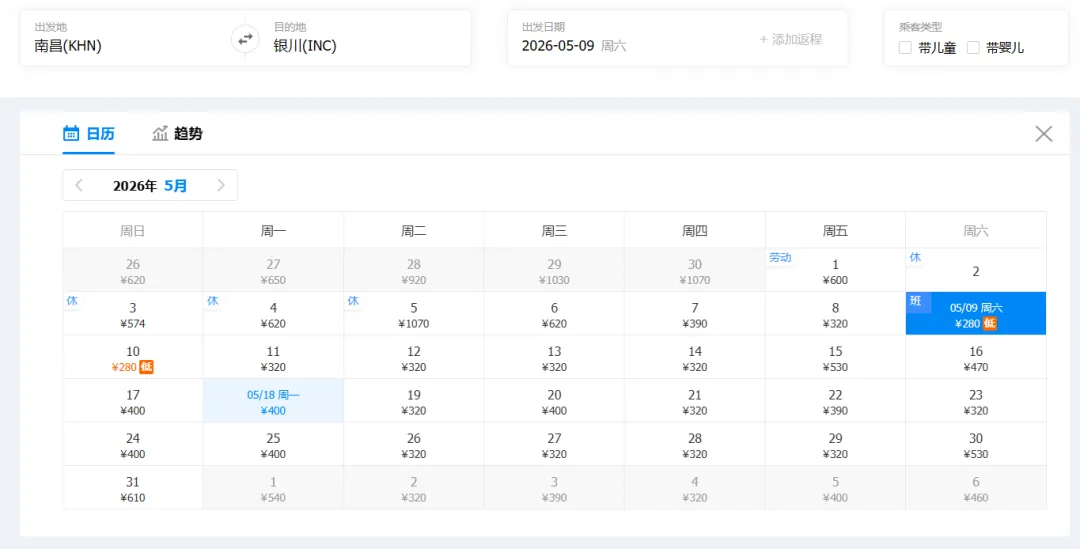Viewport: 1080px width, 549px height.
Task: Select April 27 priced ¥650
Action: [x=273, y=270]
